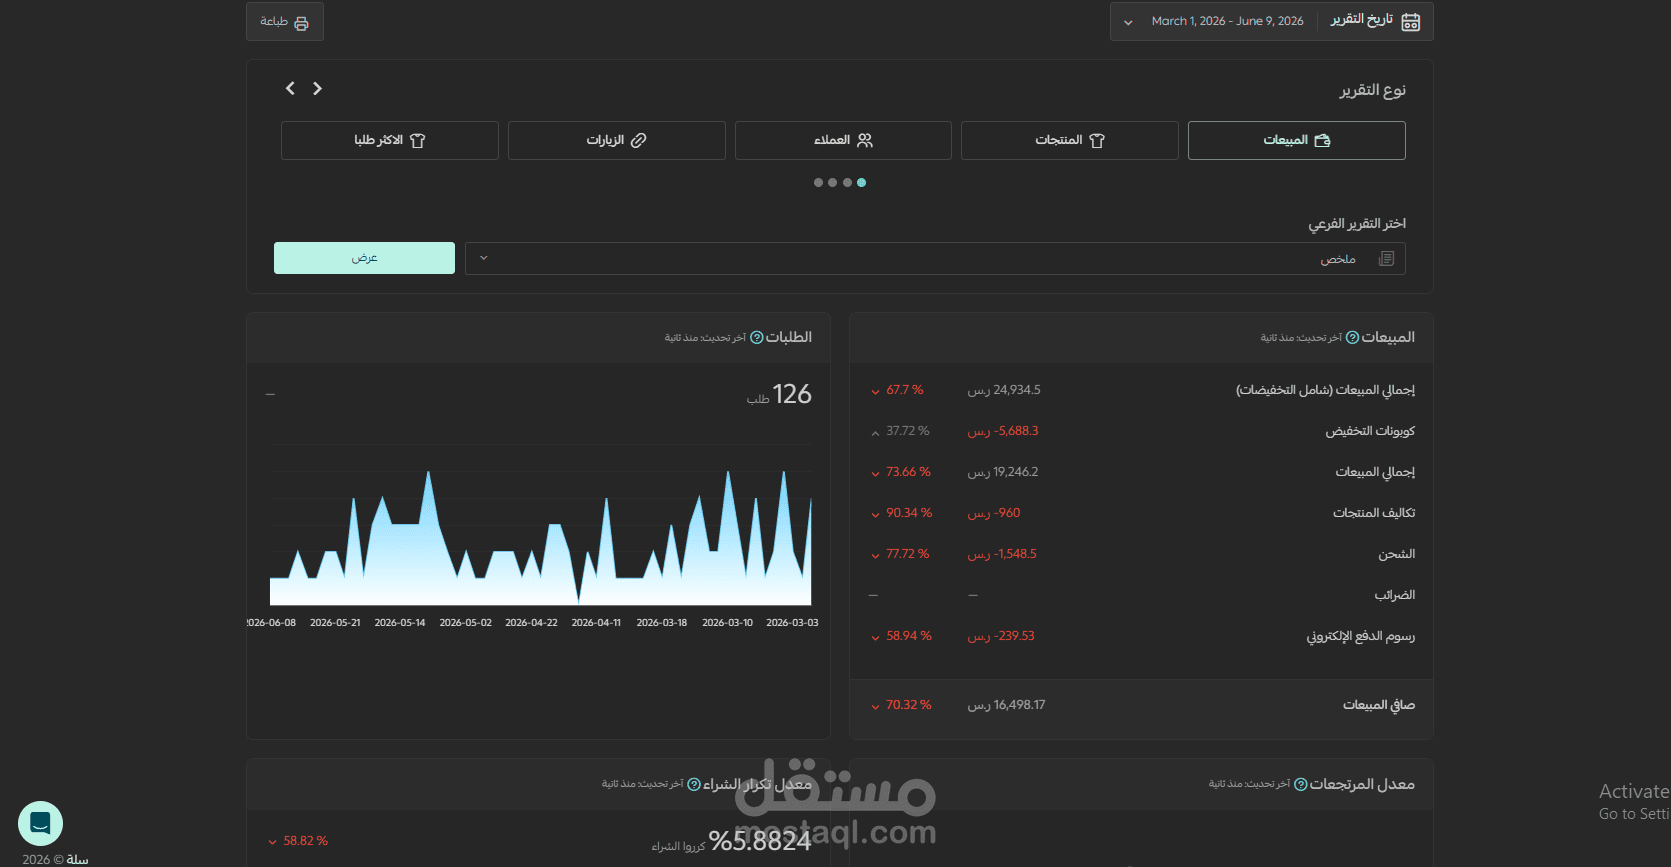
Task: Click the -239.53 payment fees value
Action: pyautogui.click(x=1001, y=636)
